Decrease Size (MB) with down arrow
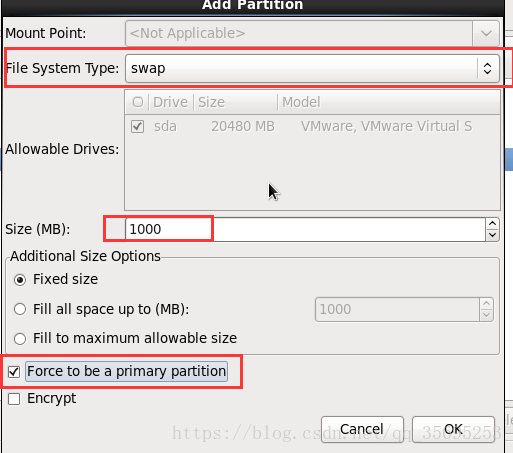This screenshot has height=453, width=513. click(x=492, y=235)
